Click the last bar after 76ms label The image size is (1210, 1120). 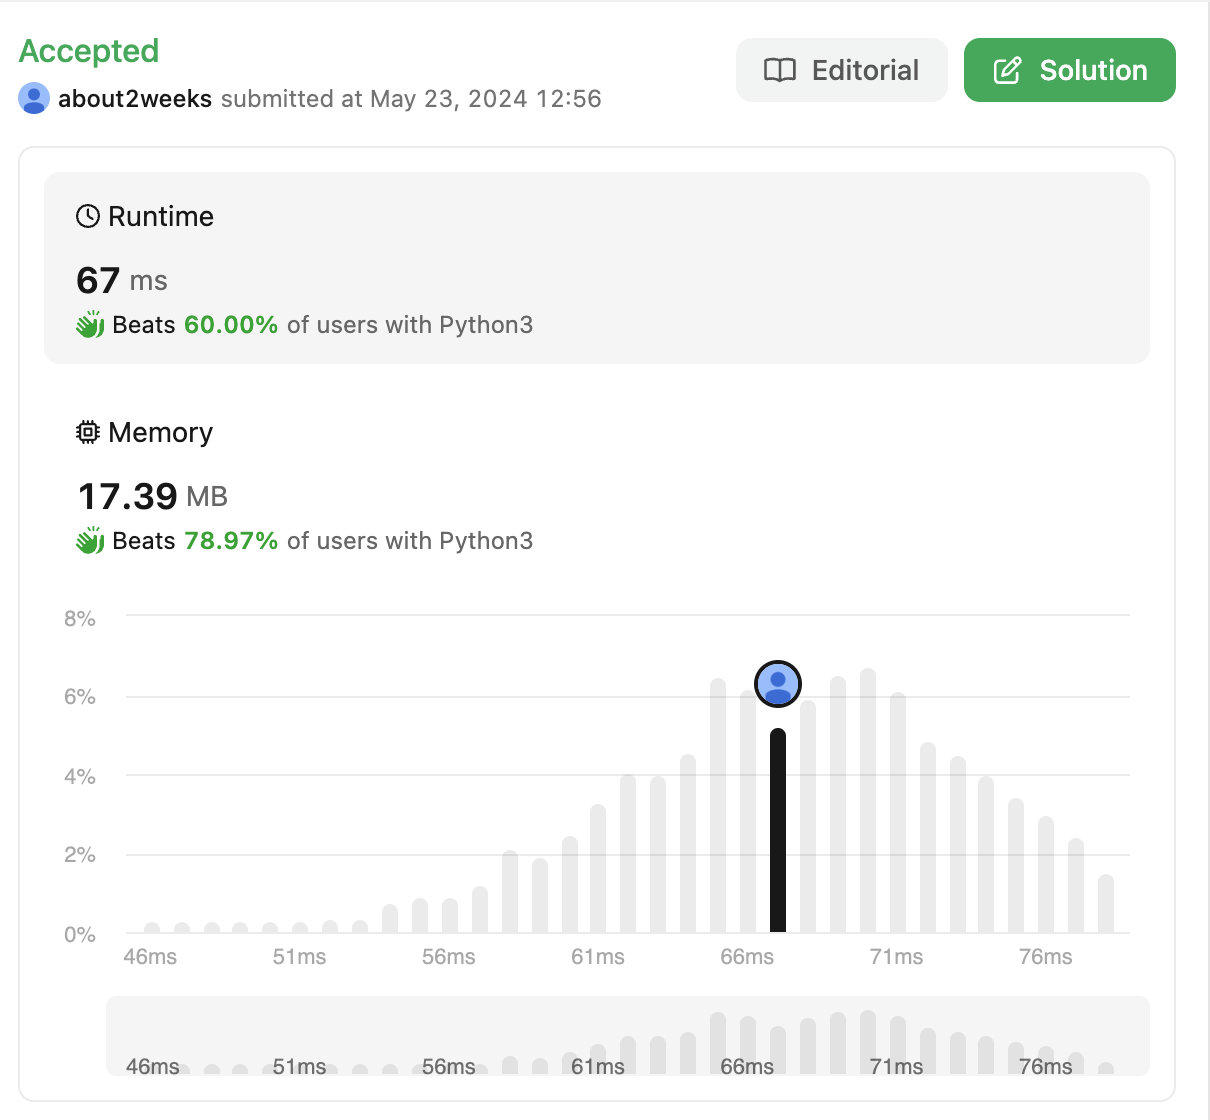click(x=1105, y=904)
